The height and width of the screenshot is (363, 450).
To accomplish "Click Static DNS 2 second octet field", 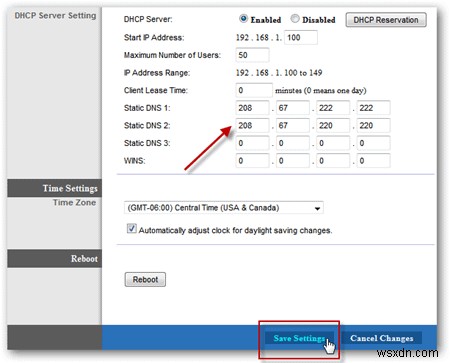I will pos(293,126).
